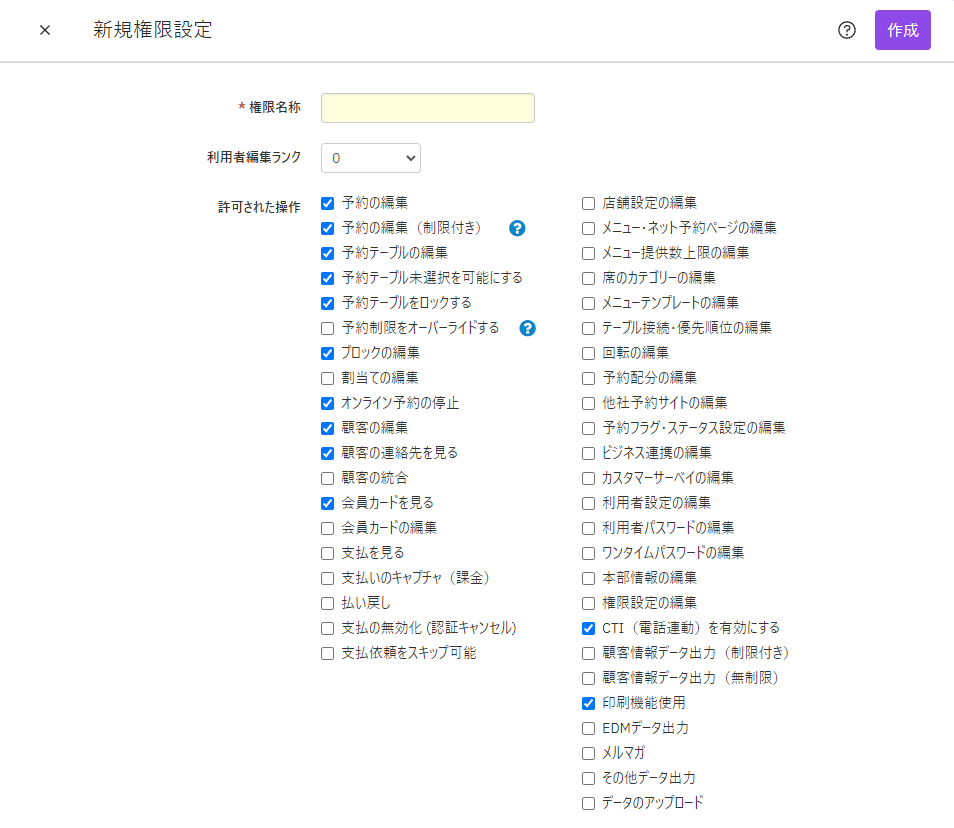Uncheck the 印刷機能使用 checkbox
This screenshot has height=828, width=954.
[588, 703]
